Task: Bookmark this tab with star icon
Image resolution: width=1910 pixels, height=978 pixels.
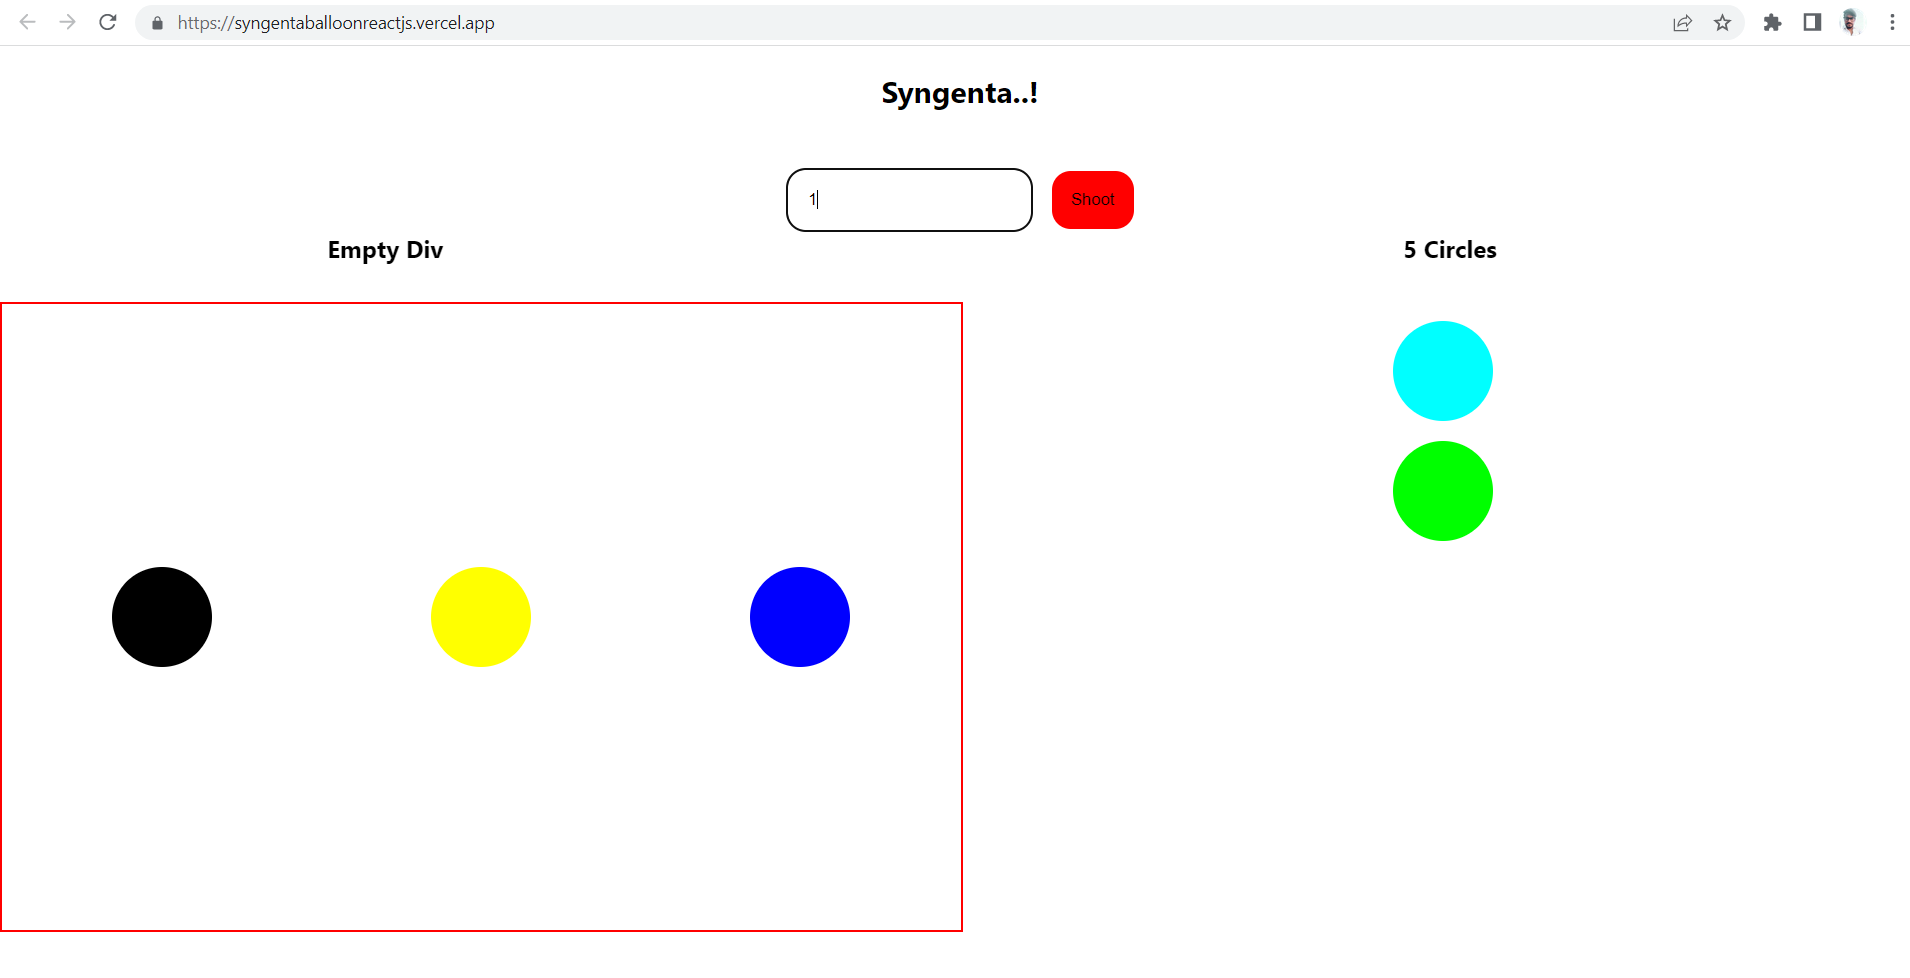Action: click(1722, 23)
